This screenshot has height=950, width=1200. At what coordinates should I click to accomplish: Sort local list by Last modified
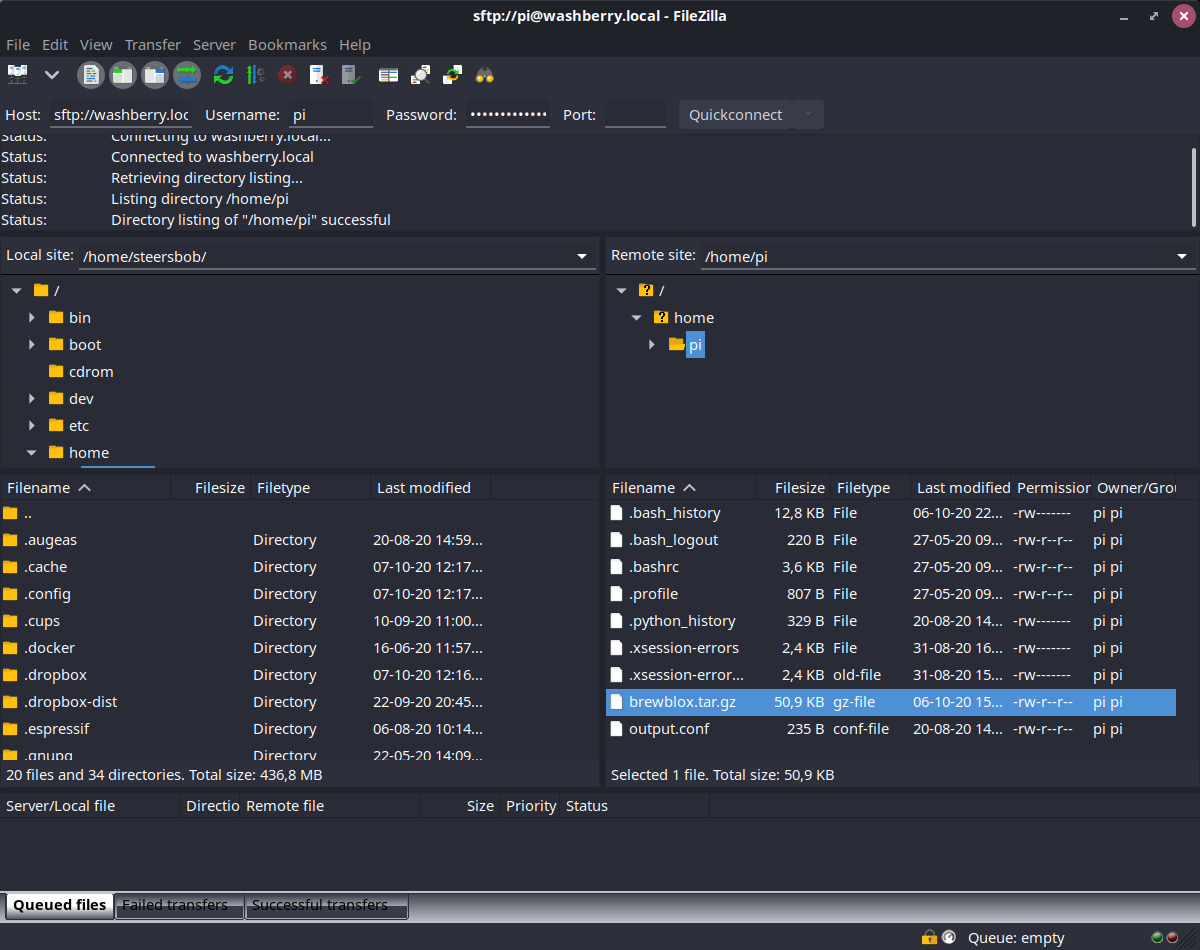pos(430,488)
